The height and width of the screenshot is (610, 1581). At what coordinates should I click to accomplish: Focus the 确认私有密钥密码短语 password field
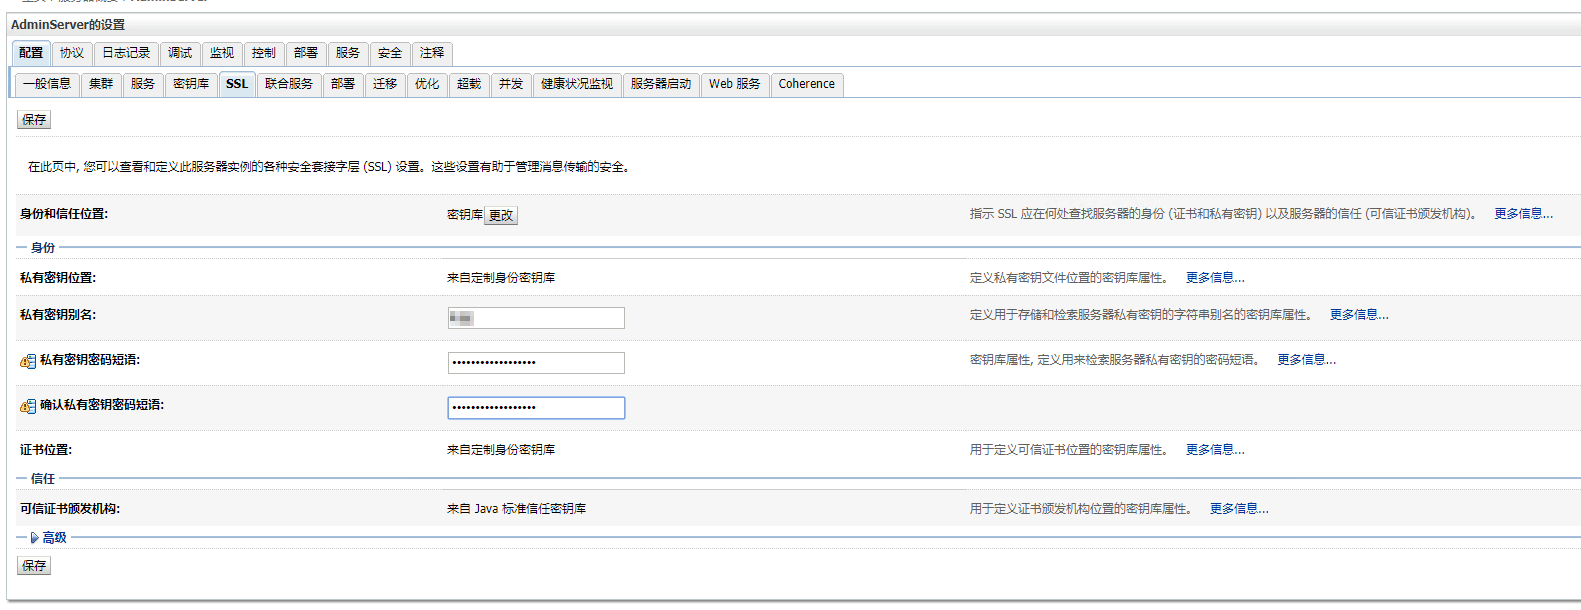click(x=536, y=408)
